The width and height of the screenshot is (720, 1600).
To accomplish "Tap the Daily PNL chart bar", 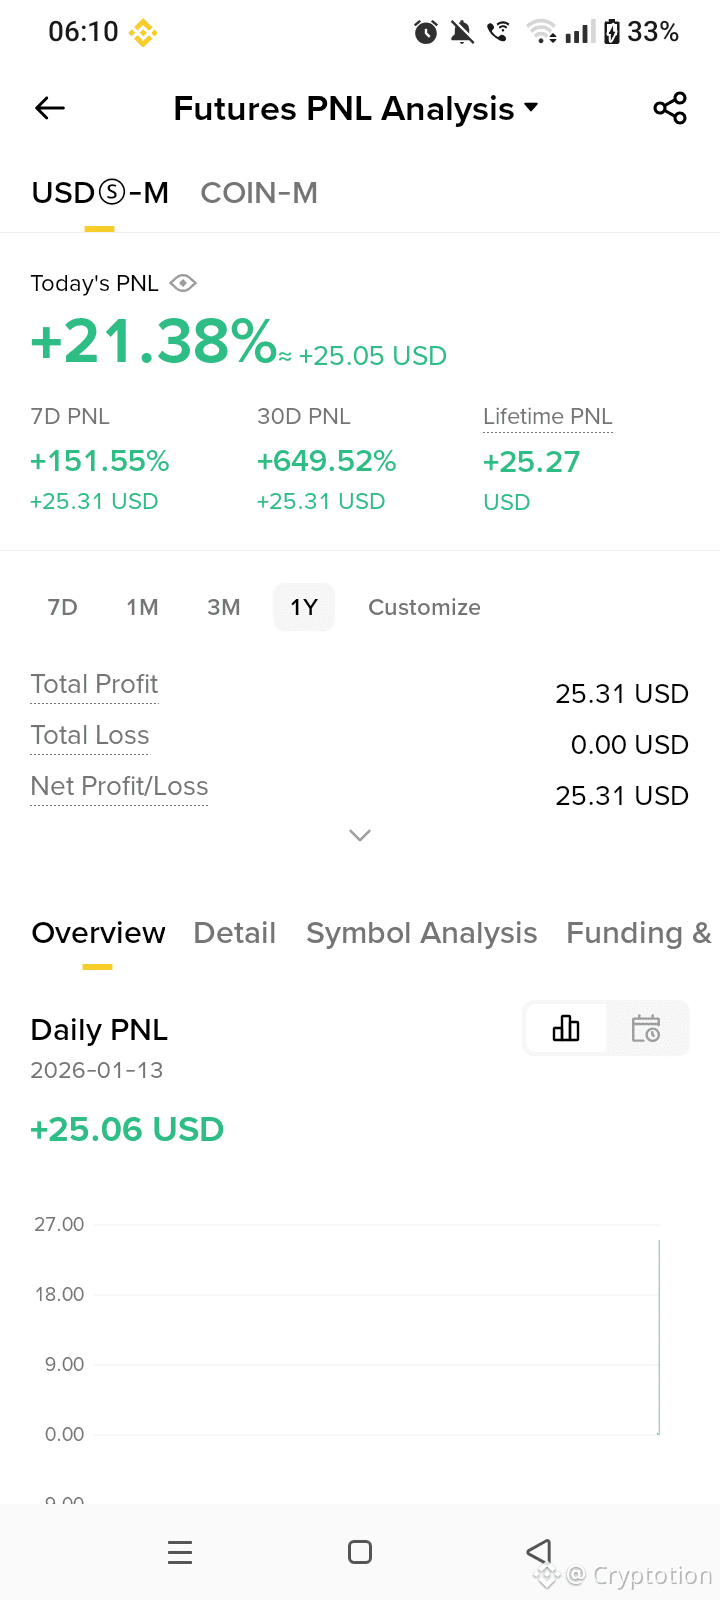I will [659, 1337].
